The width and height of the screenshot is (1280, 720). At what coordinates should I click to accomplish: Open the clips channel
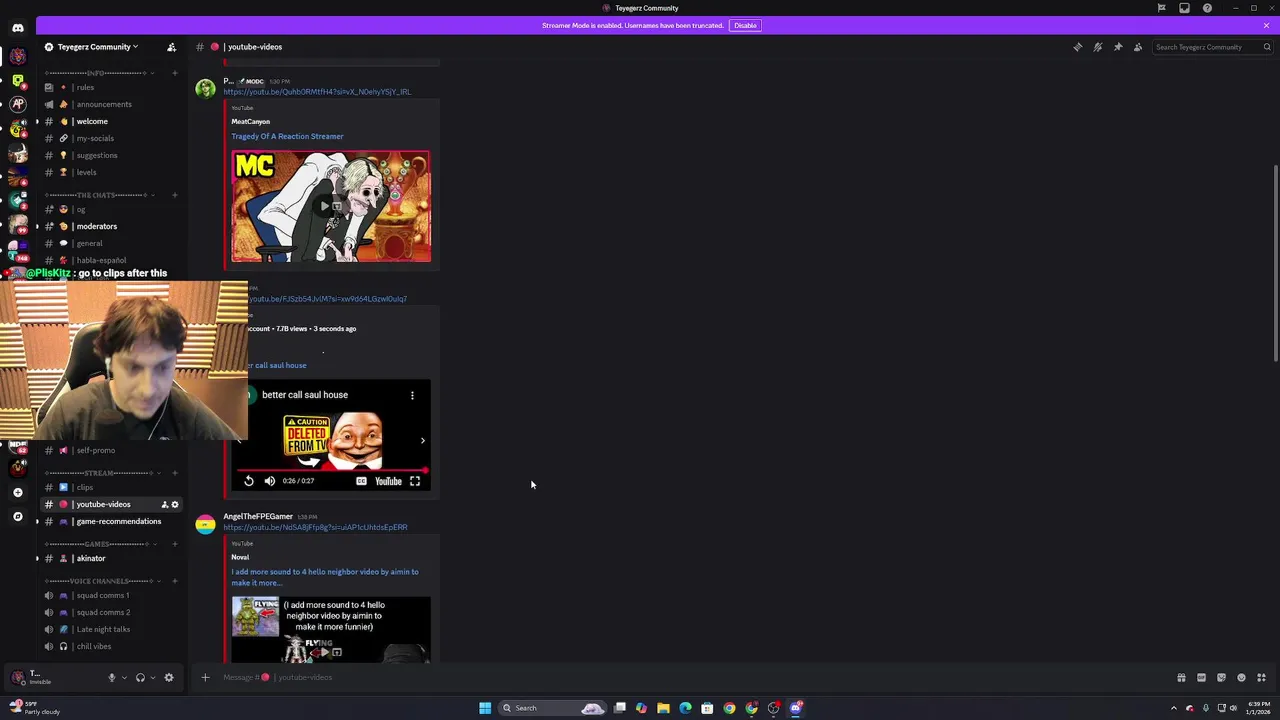click(x=110, y=487)
